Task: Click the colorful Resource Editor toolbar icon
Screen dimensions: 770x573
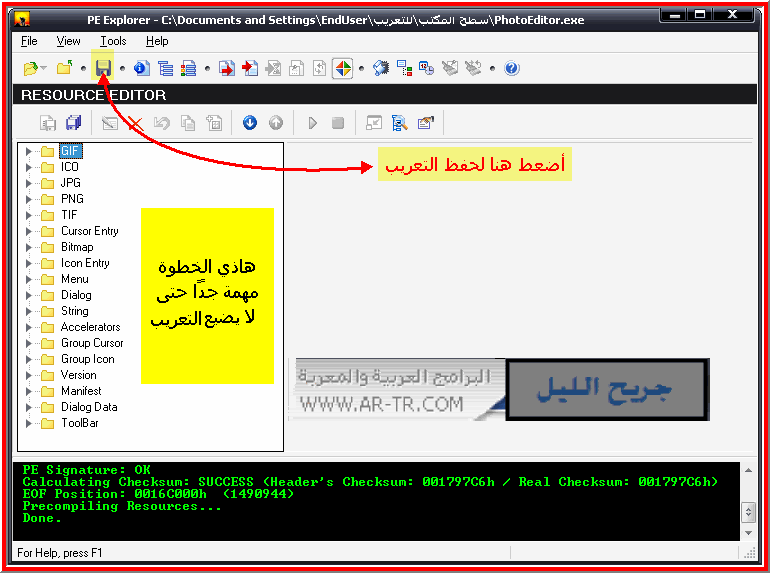Action: [342, 68]
